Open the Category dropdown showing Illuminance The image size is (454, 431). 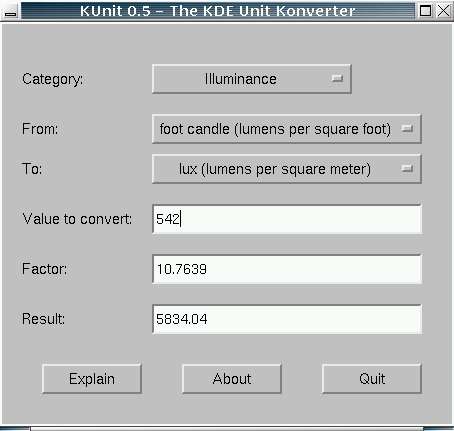pos(252,79)
